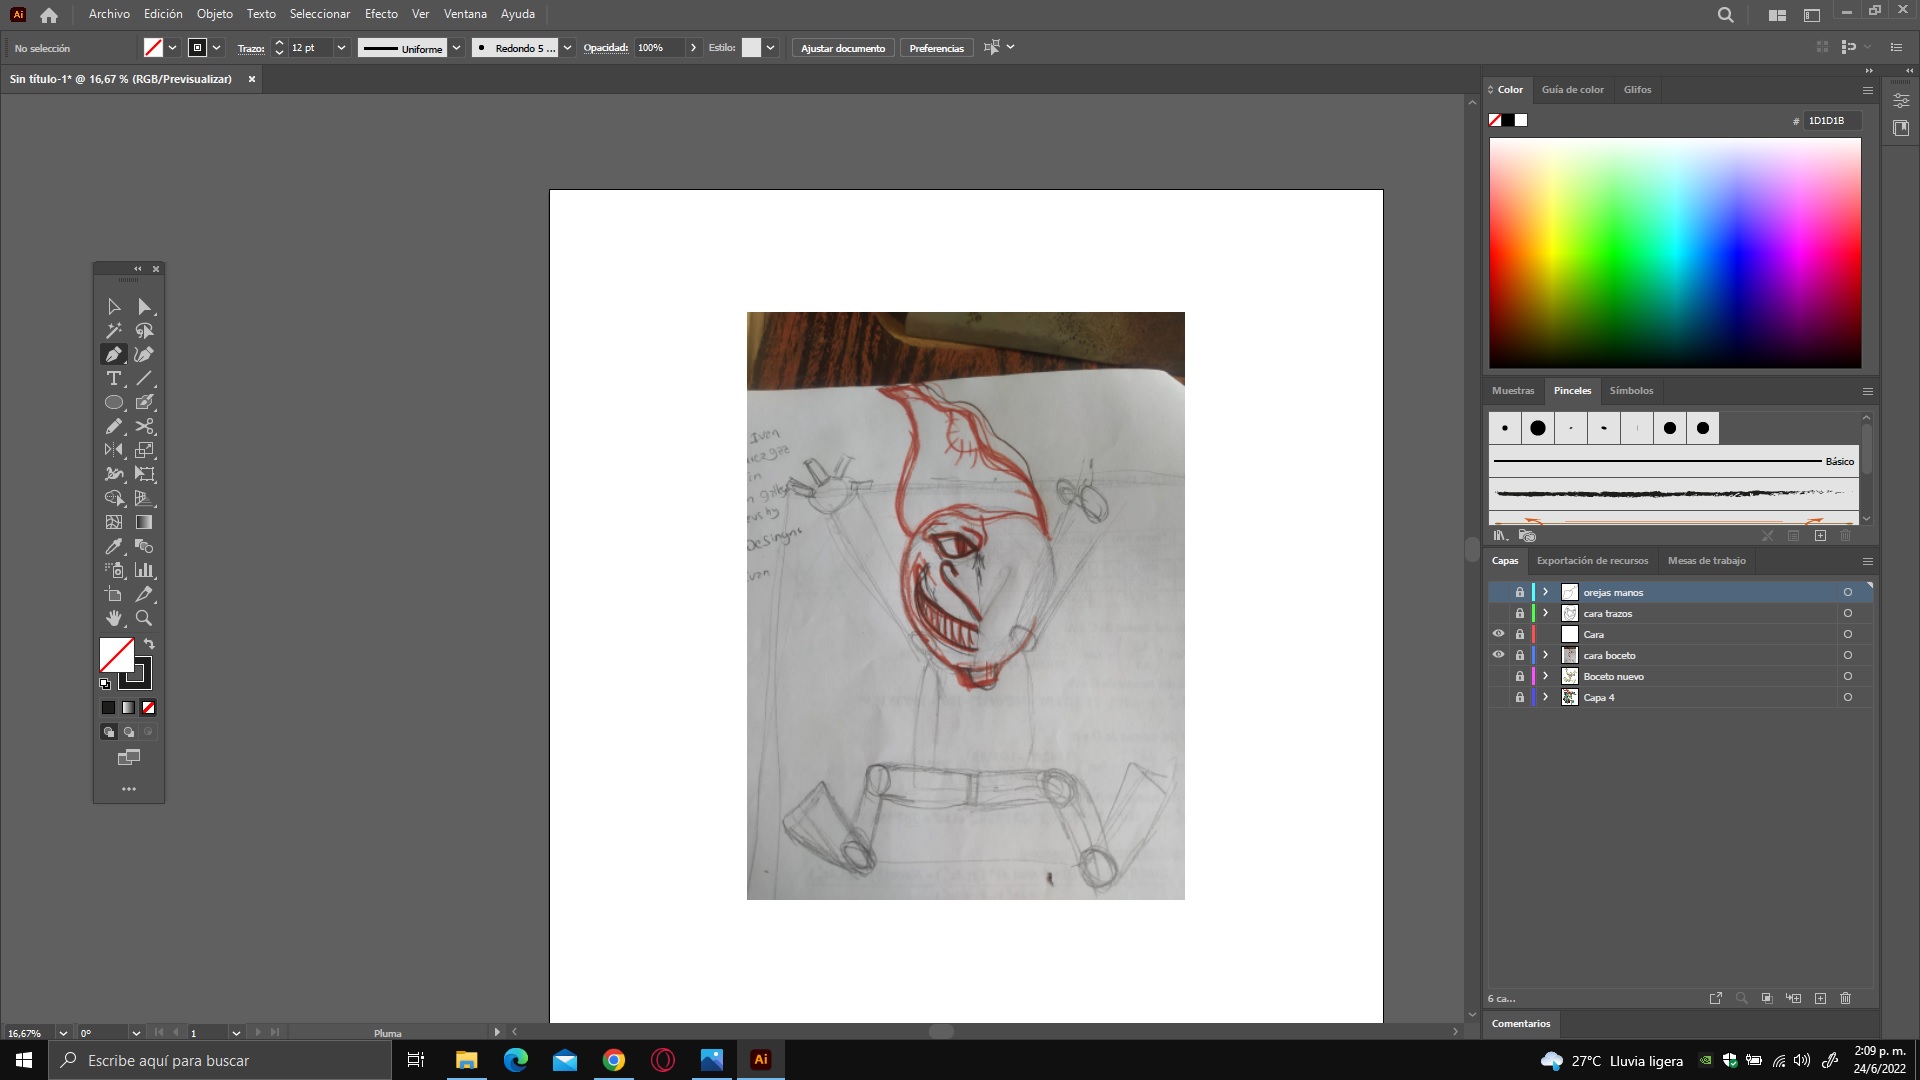Open the Efecto menu

[x=381, y=14]
